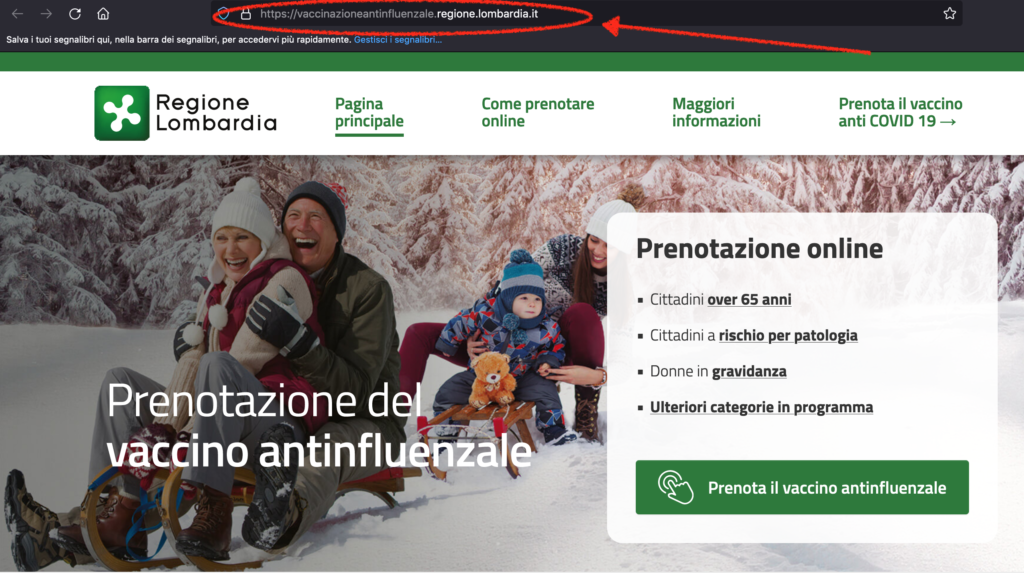
Task: Open rischio per patologia link
Action: pyautogui.click(x=788, y=335)
